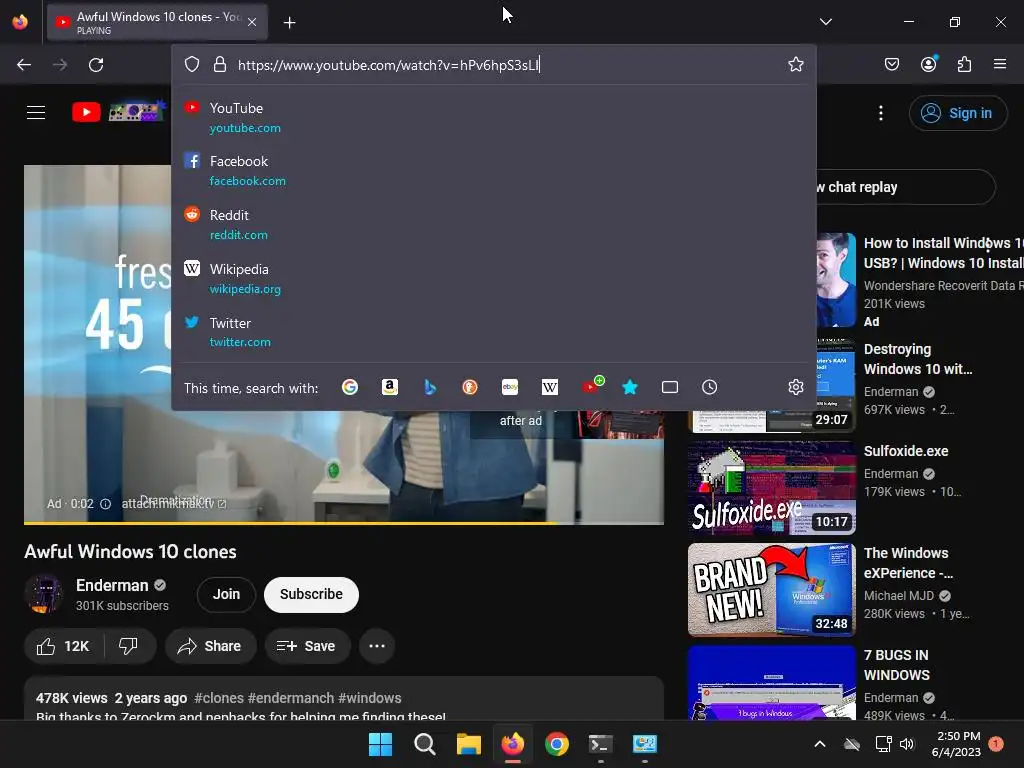The width and height of the screenshot is (1024, 768).
Task: Open search settings gear in dropdown
Action: 795,387
